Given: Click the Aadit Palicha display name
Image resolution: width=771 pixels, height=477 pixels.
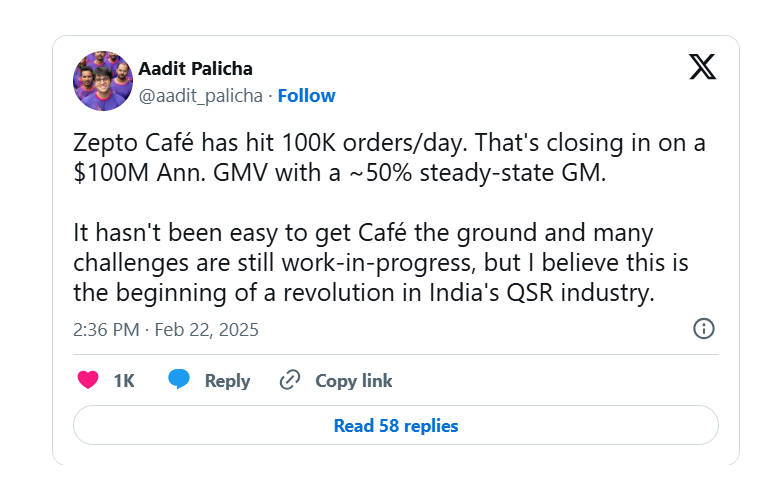Looking at the screenshot, I should coord(195,69).
